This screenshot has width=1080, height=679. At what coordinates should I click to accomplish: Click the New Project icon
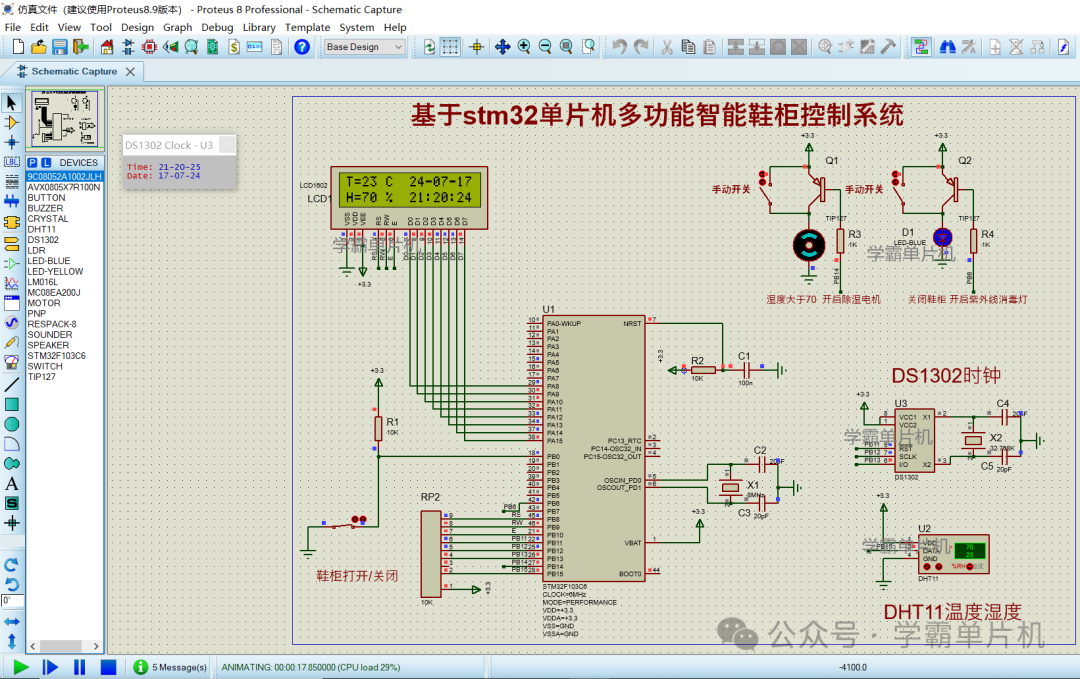tap(19, 47)
